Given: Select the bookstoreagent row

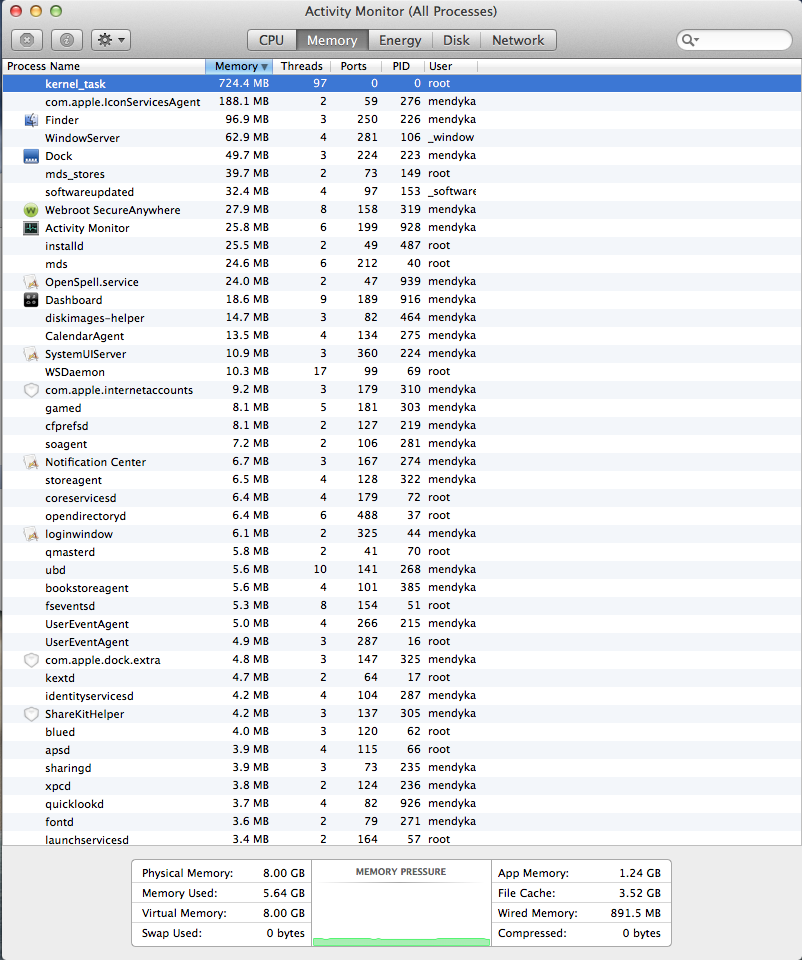Looking at the screenshot, I should click(x=402, y=588).
